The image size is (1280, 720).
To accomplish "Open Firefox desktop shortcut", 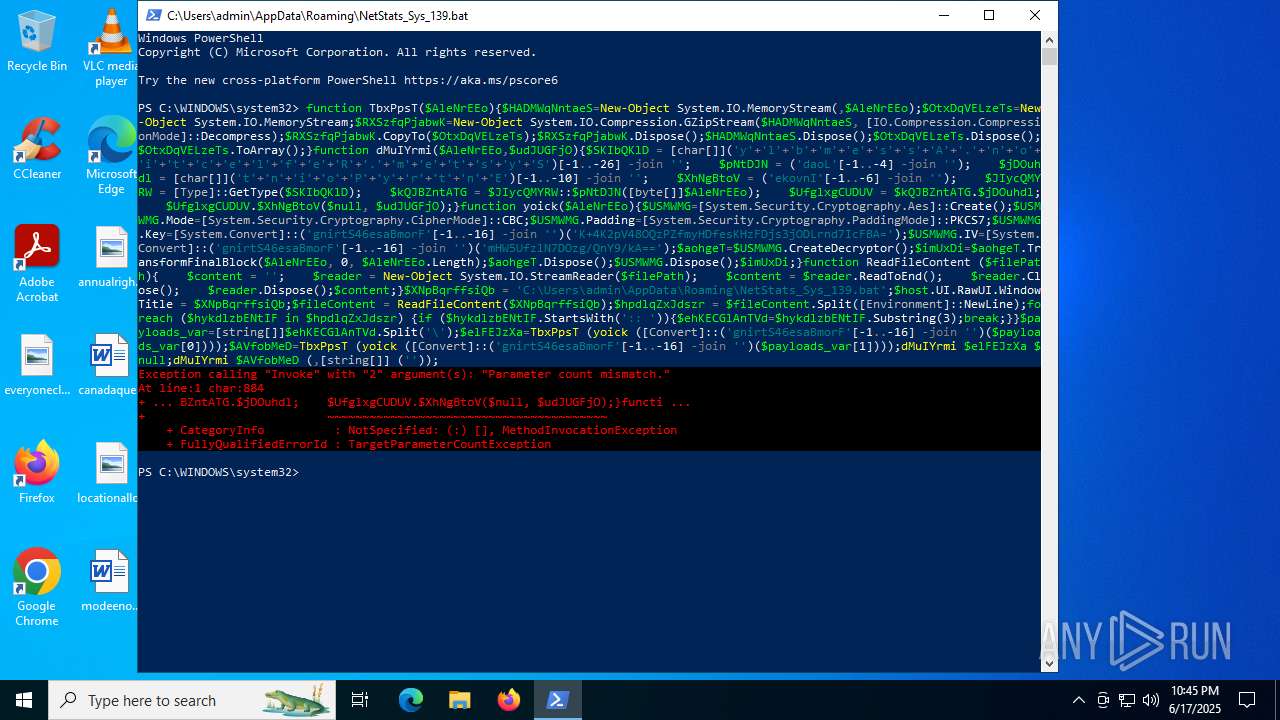I will click(37, 472).
